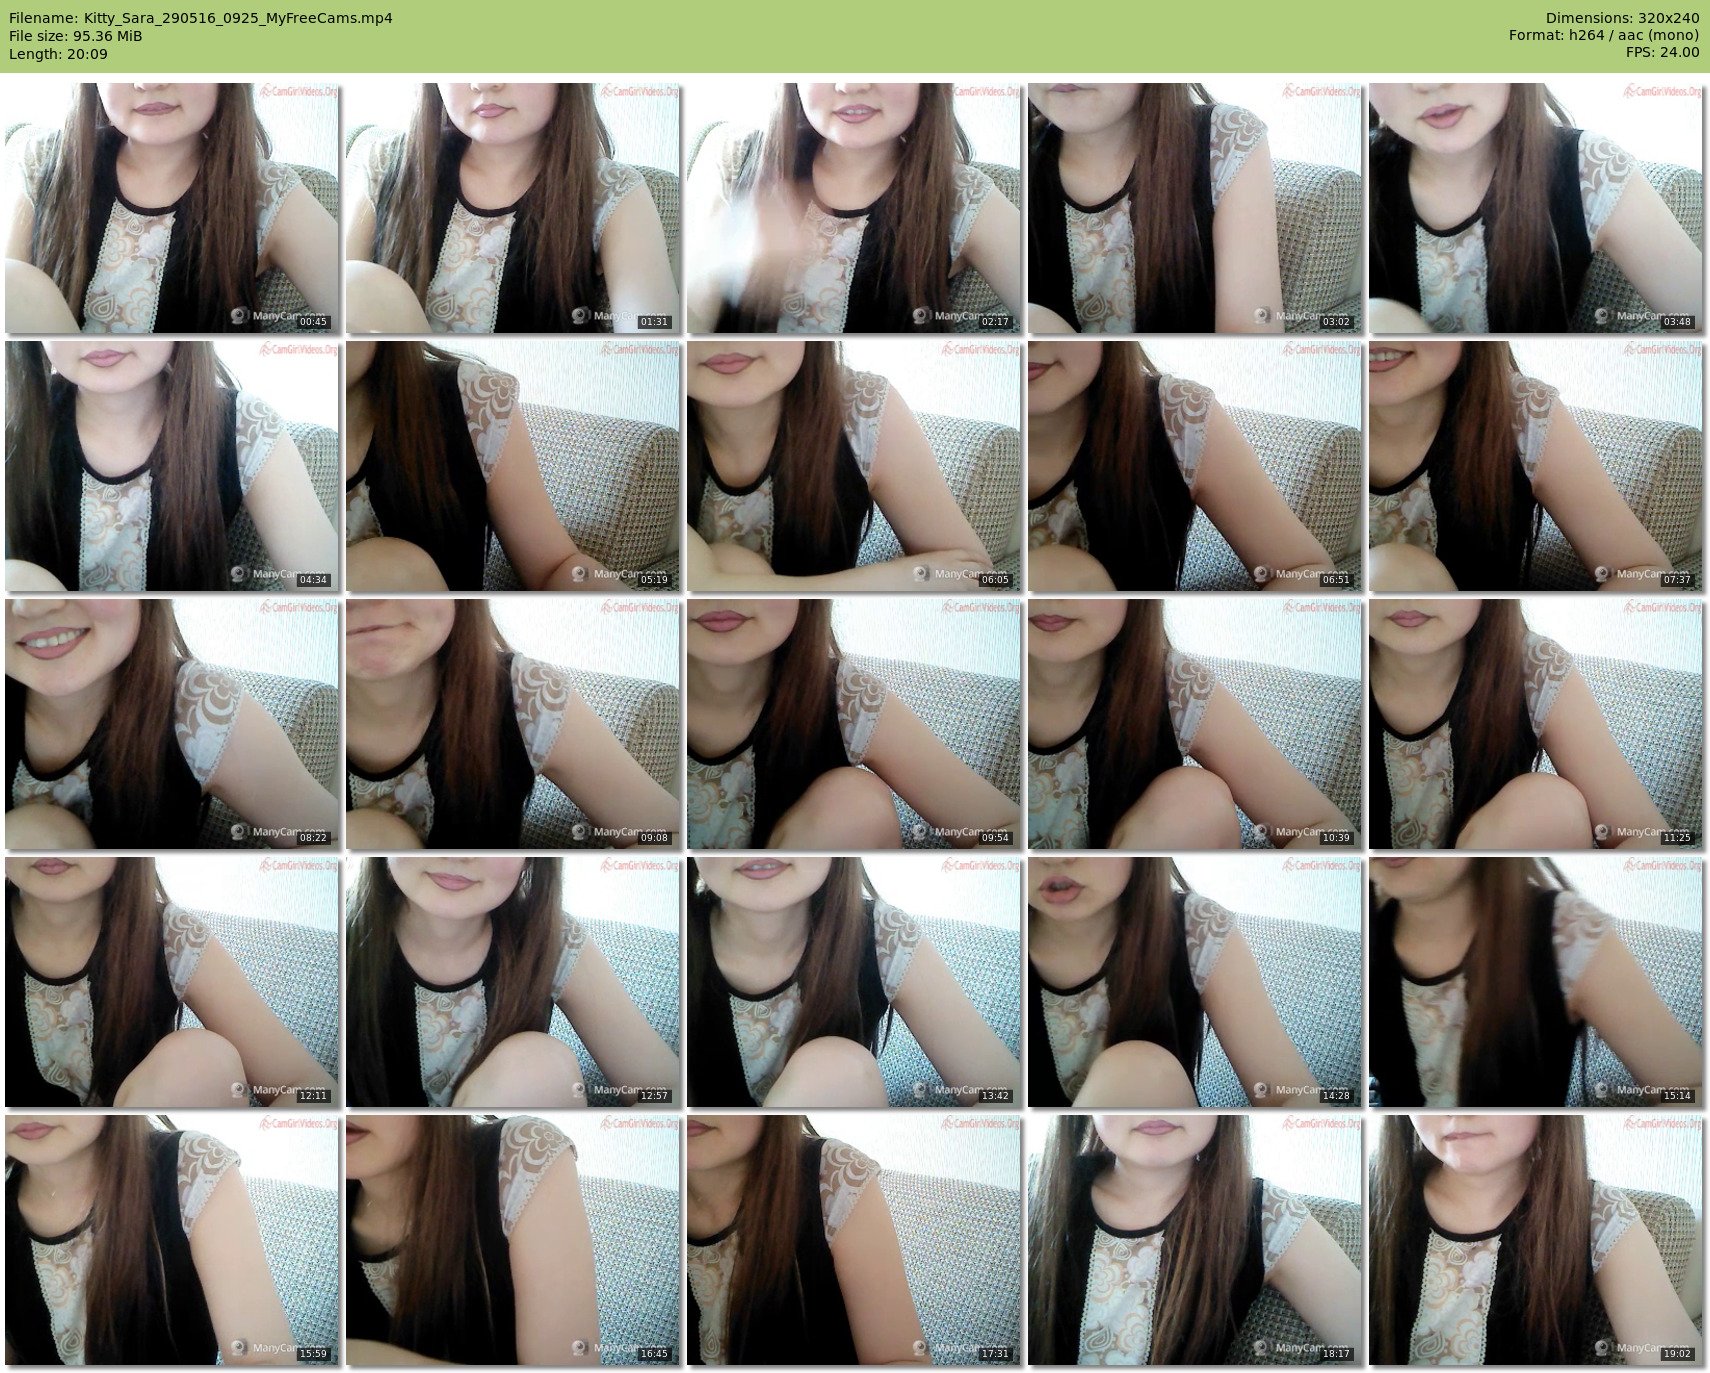The width and height of the screenshot is (1710, 1373).
Task: Select the frame timestamped 04:34
Action: [171, 465]
